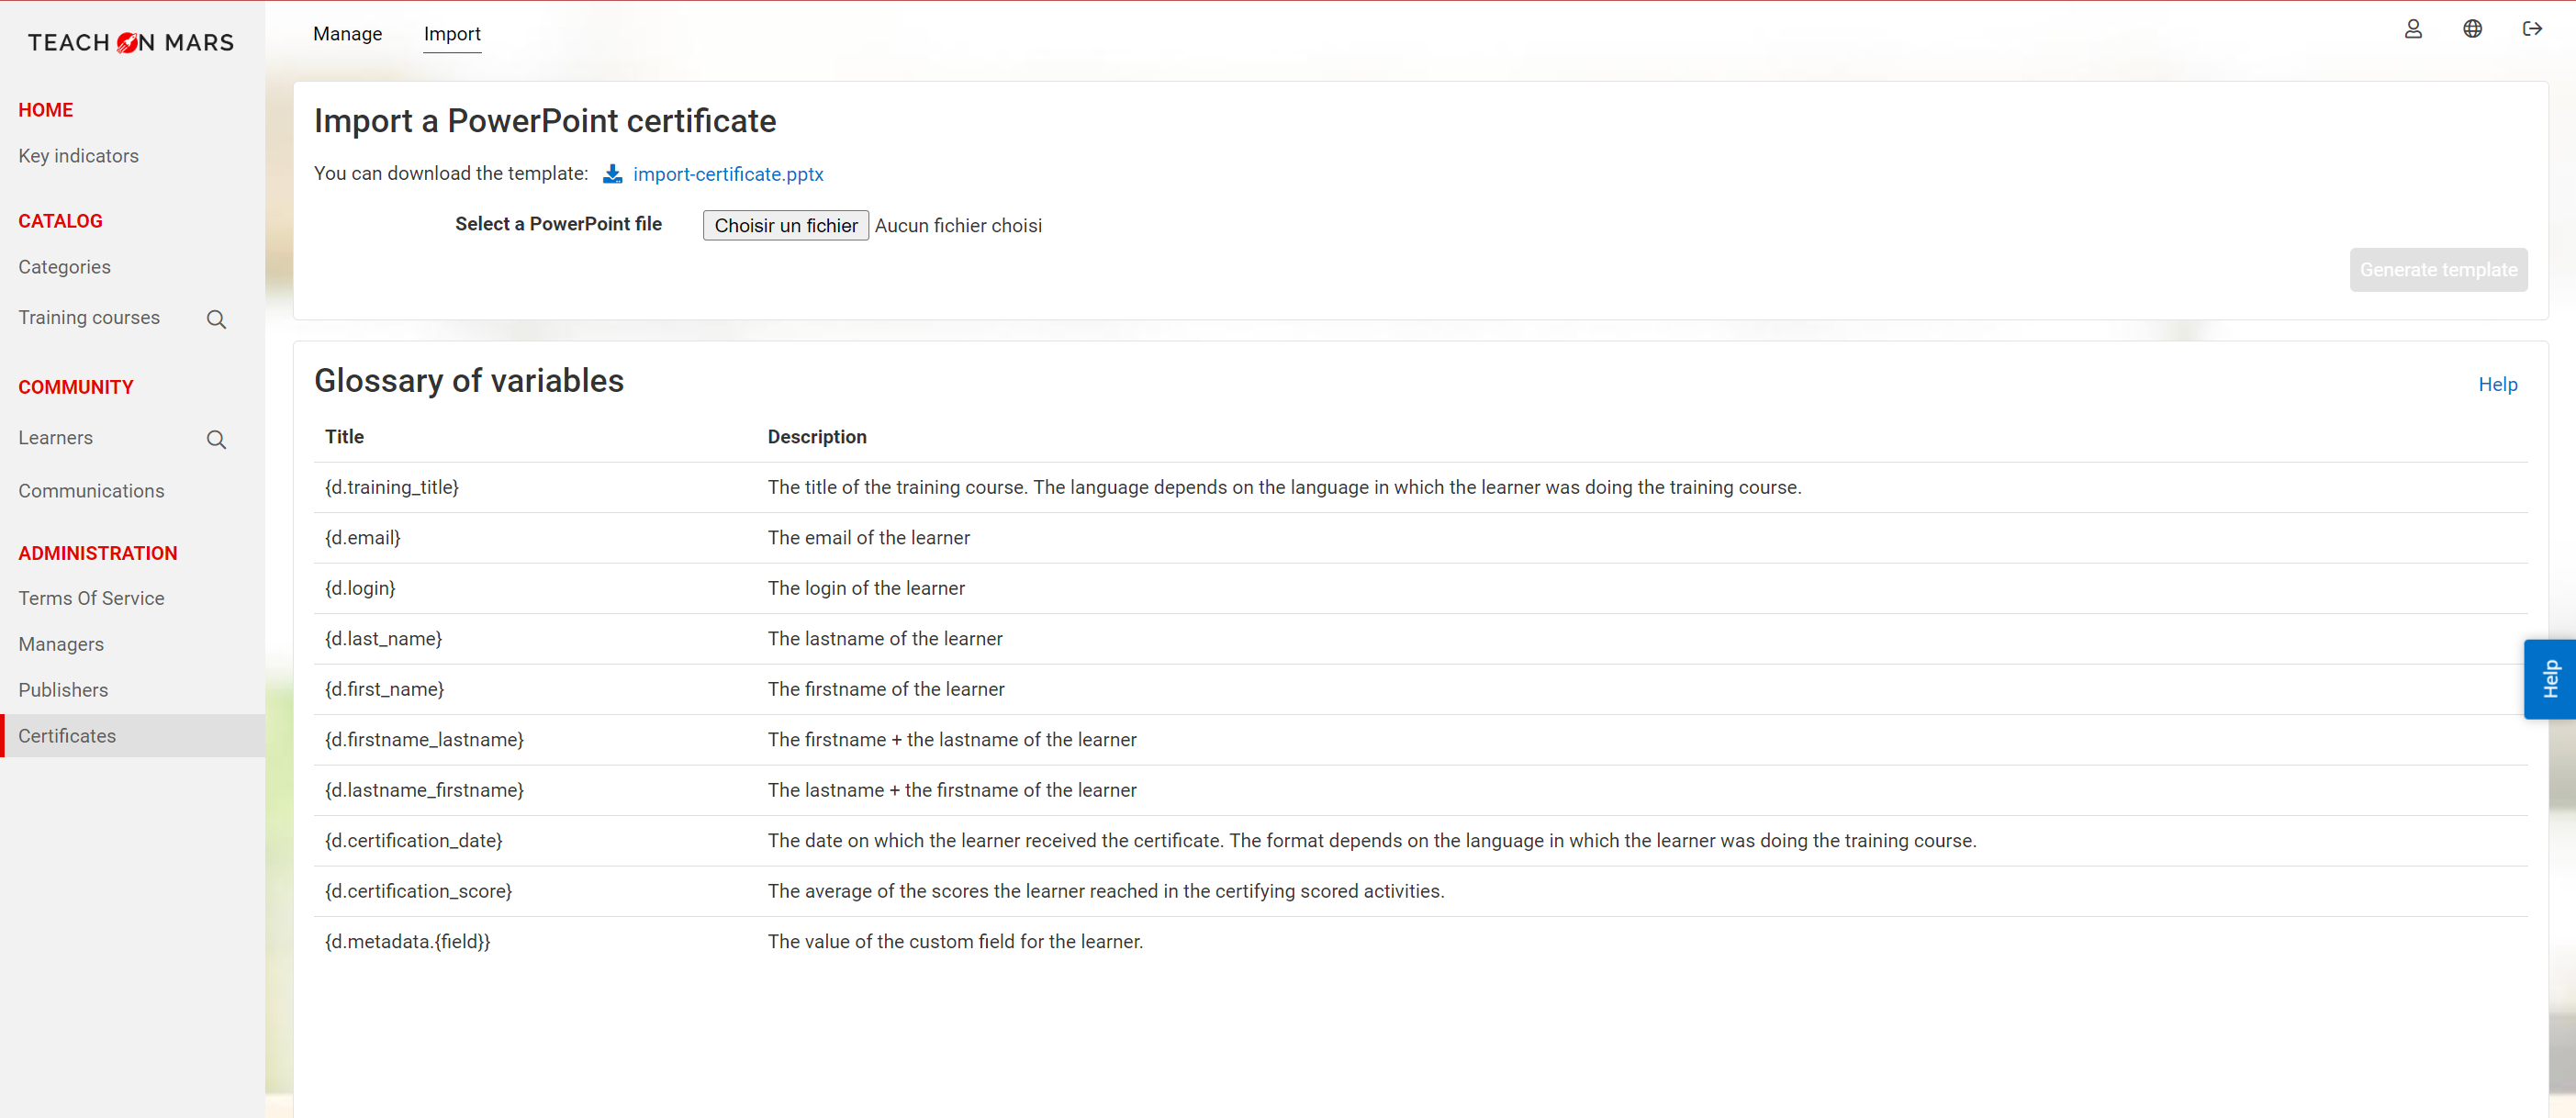
Task: Select the {d.metadata.{field}} variable
Action: 407,942
